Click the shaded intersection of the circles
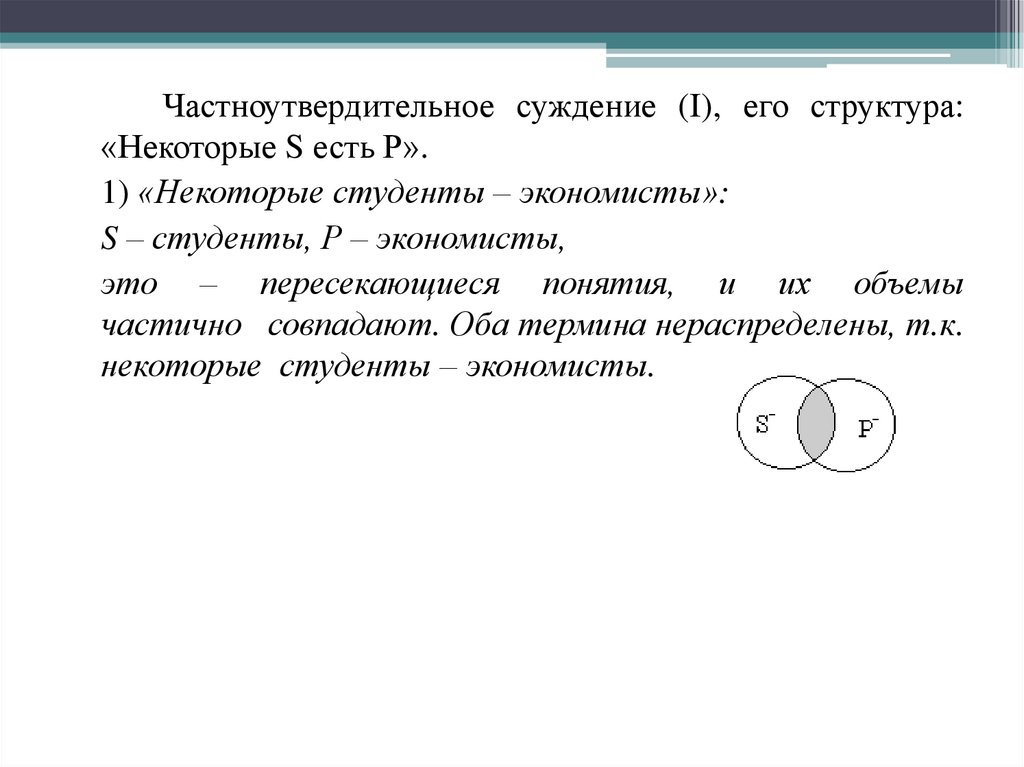 [816, 423]
